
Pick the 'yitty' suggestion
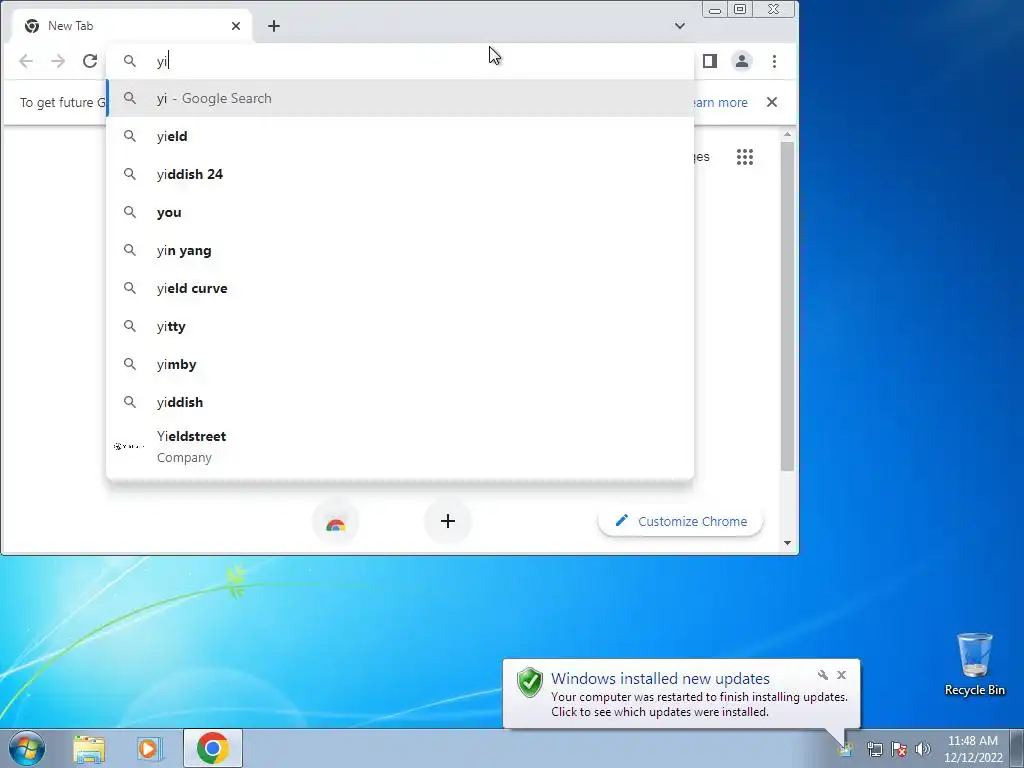400,326
